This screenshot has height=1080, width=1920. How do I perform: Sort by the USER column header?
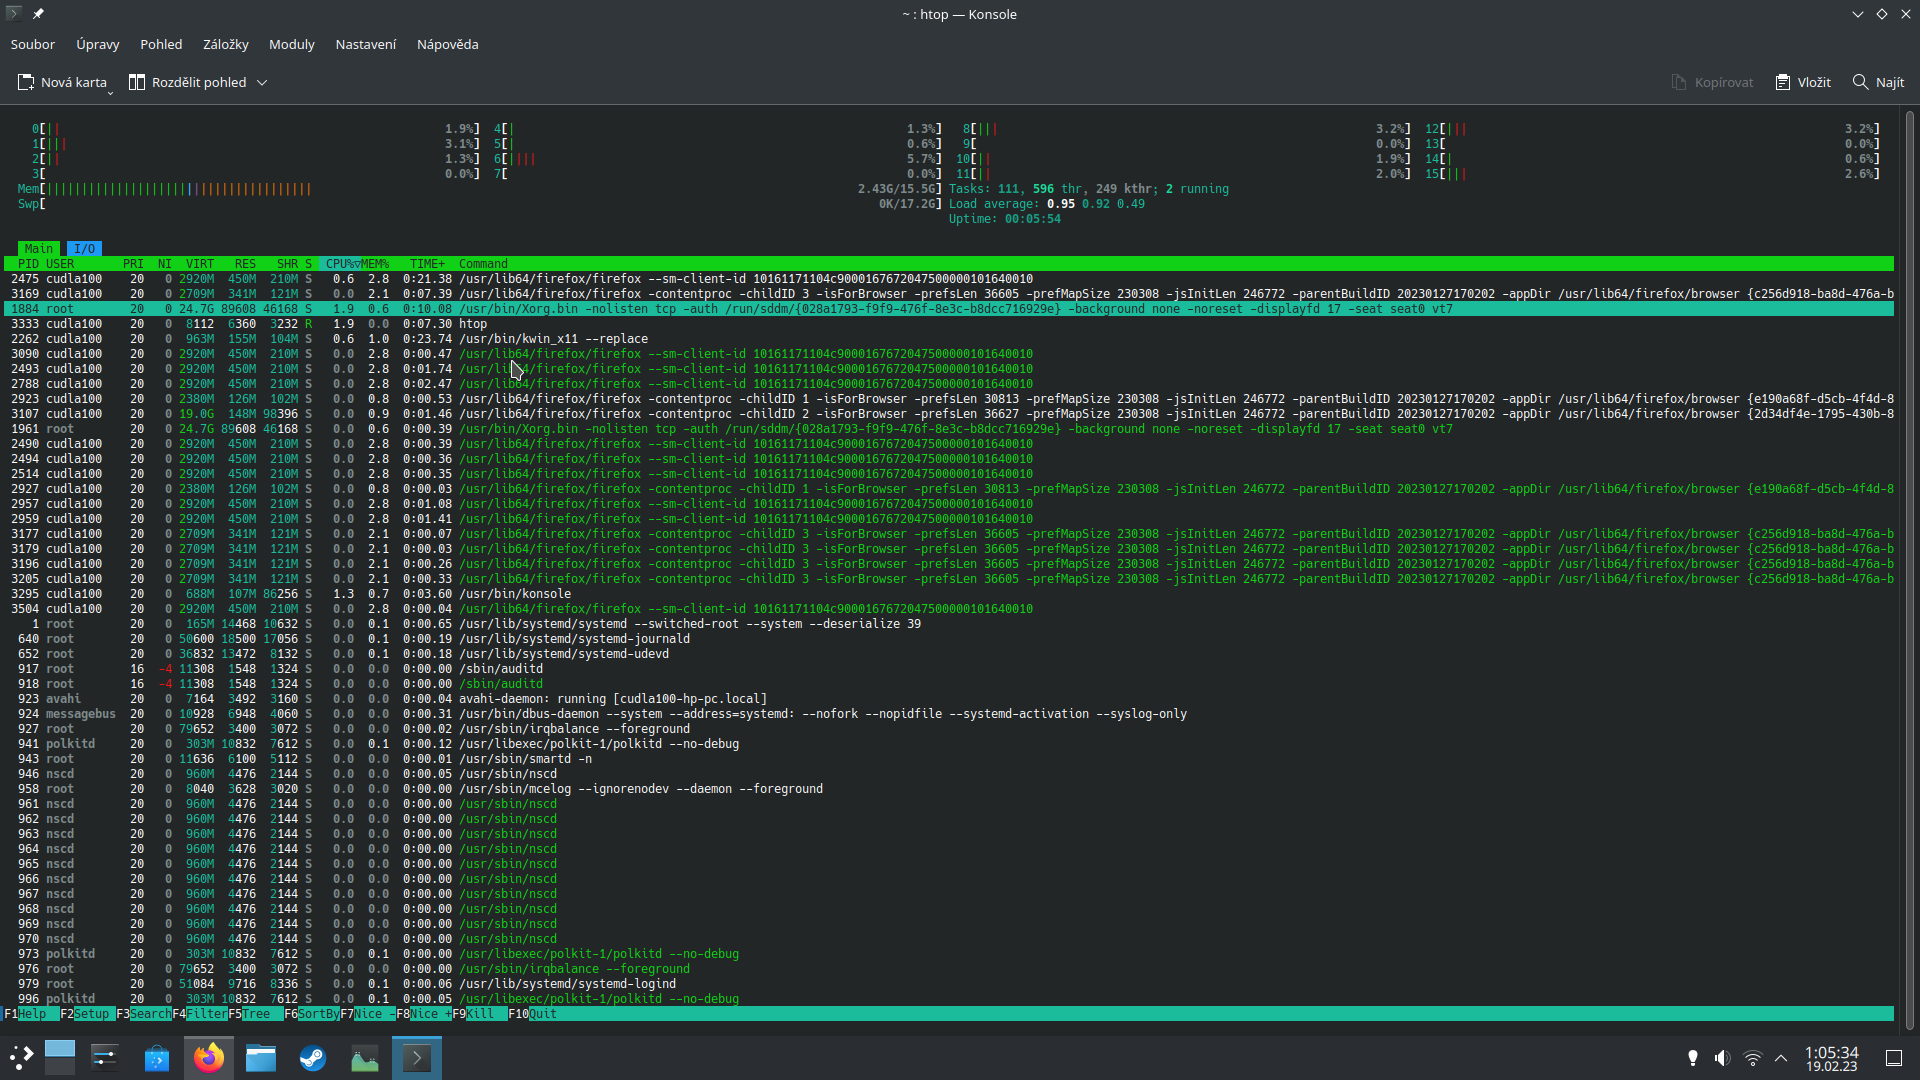coord(60,264)
